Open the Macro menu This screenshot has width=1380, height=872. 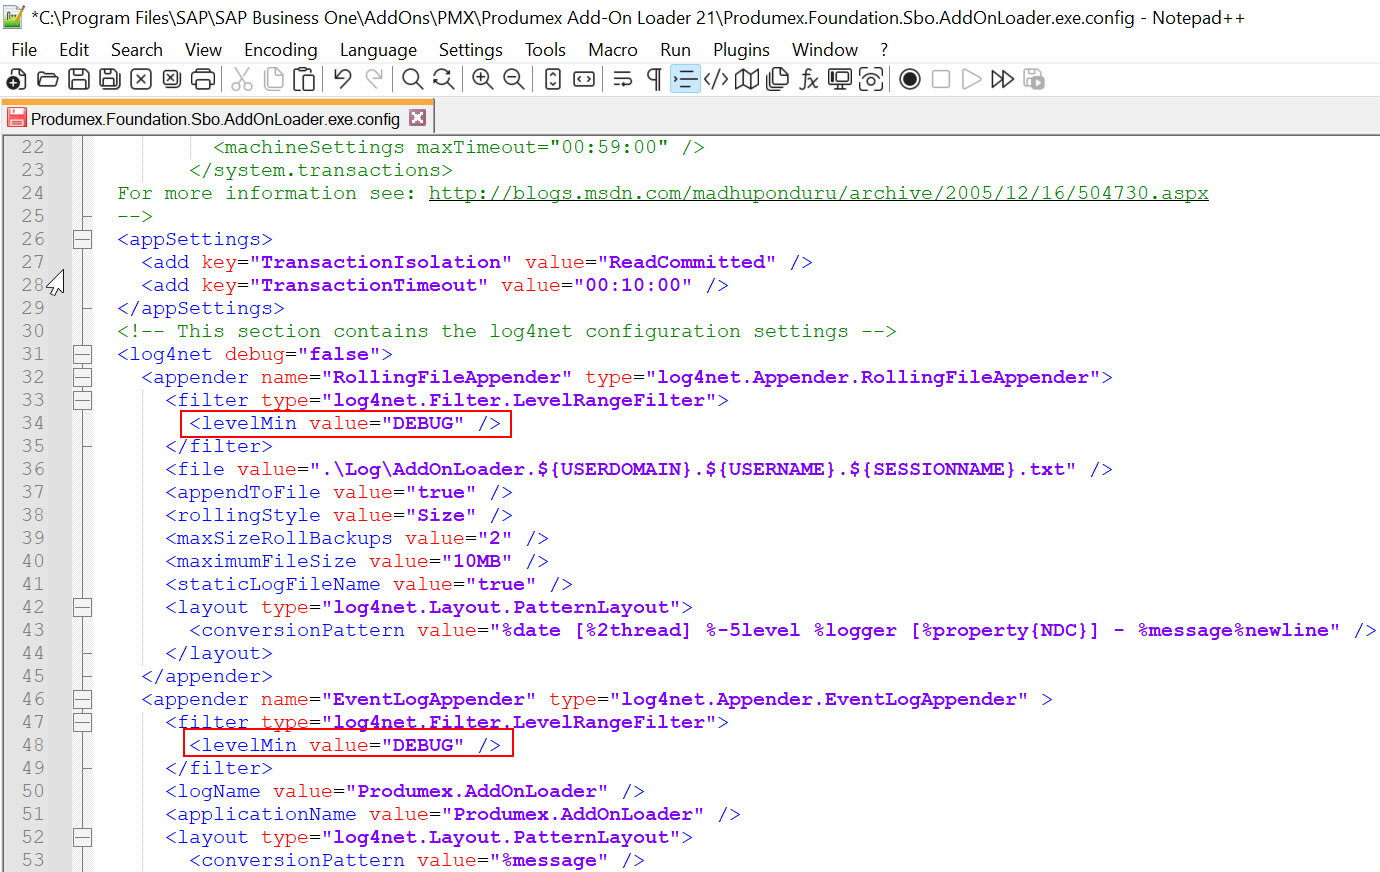click(613, 50)
